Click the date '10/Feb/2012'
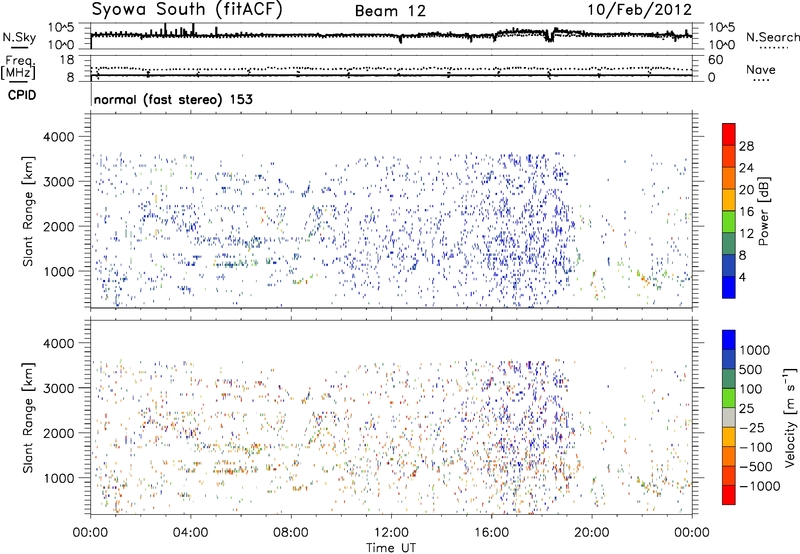This screenshot has height=554, width=800. (x=640, y=10)
